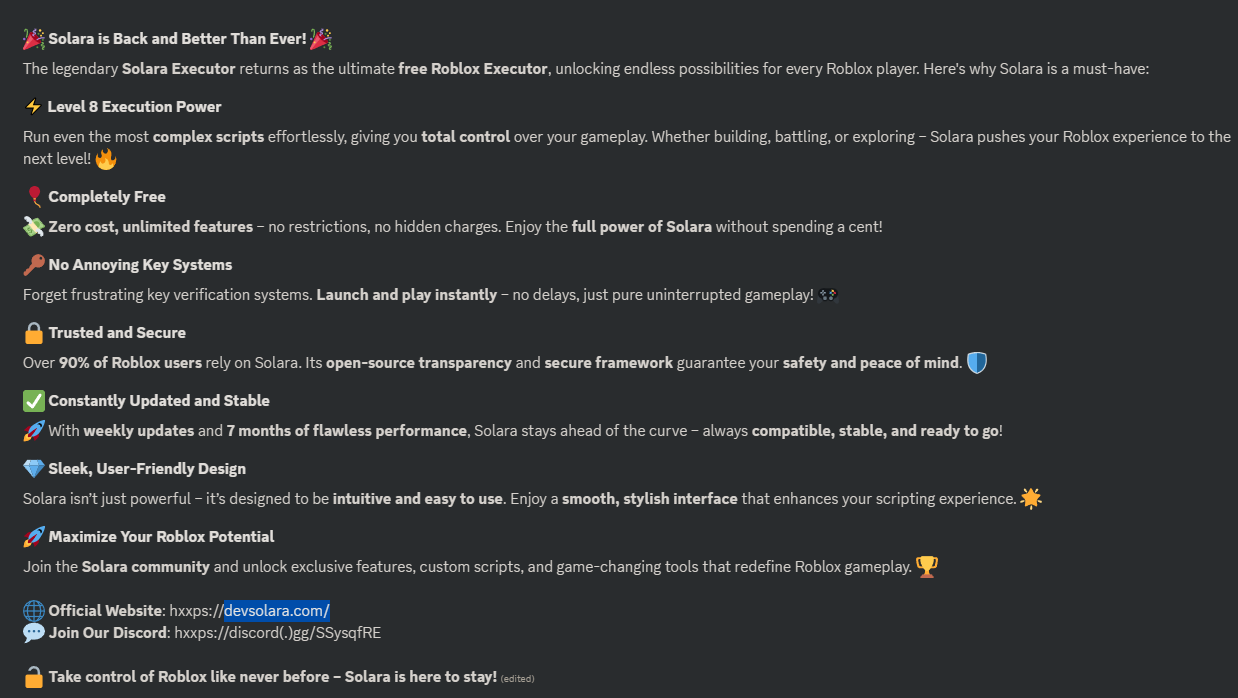Click the key emoji beside No Annoying Key Systems
Viewport: 1238px width, 698px height.
pyautogui.click(x=34, y=265)
